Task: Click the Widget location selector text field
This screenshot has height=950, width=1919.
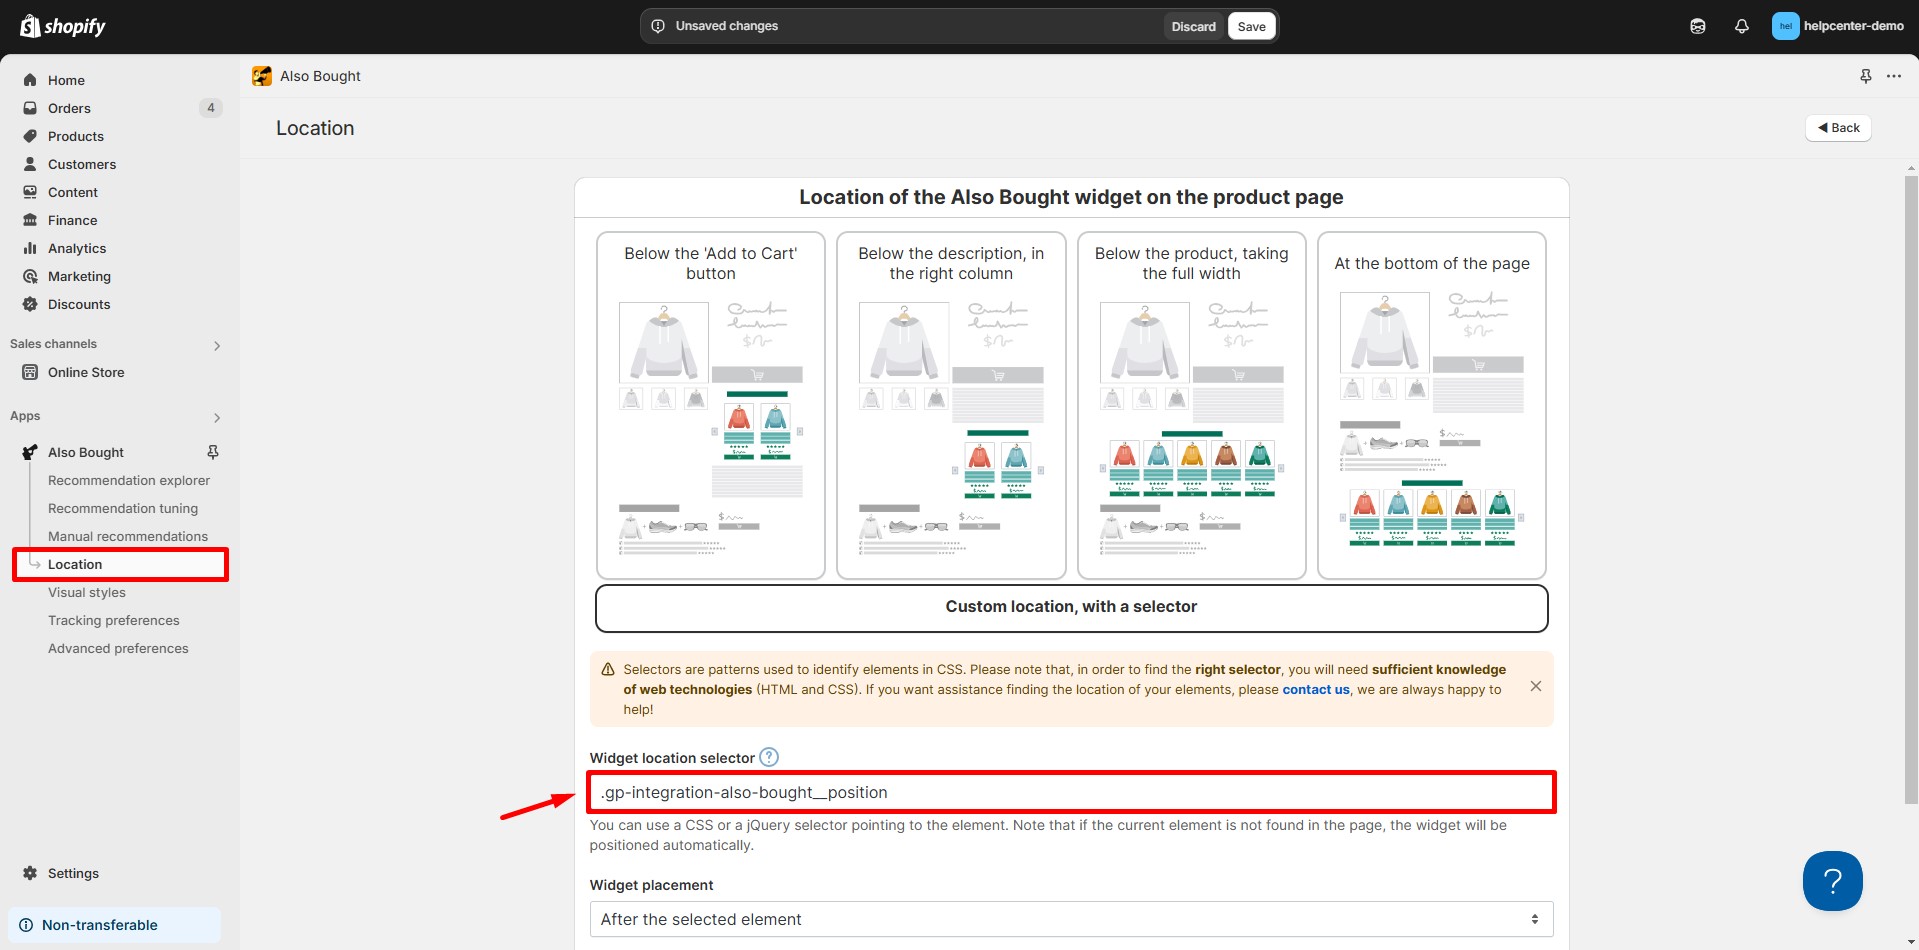Action: (1070, 792)
